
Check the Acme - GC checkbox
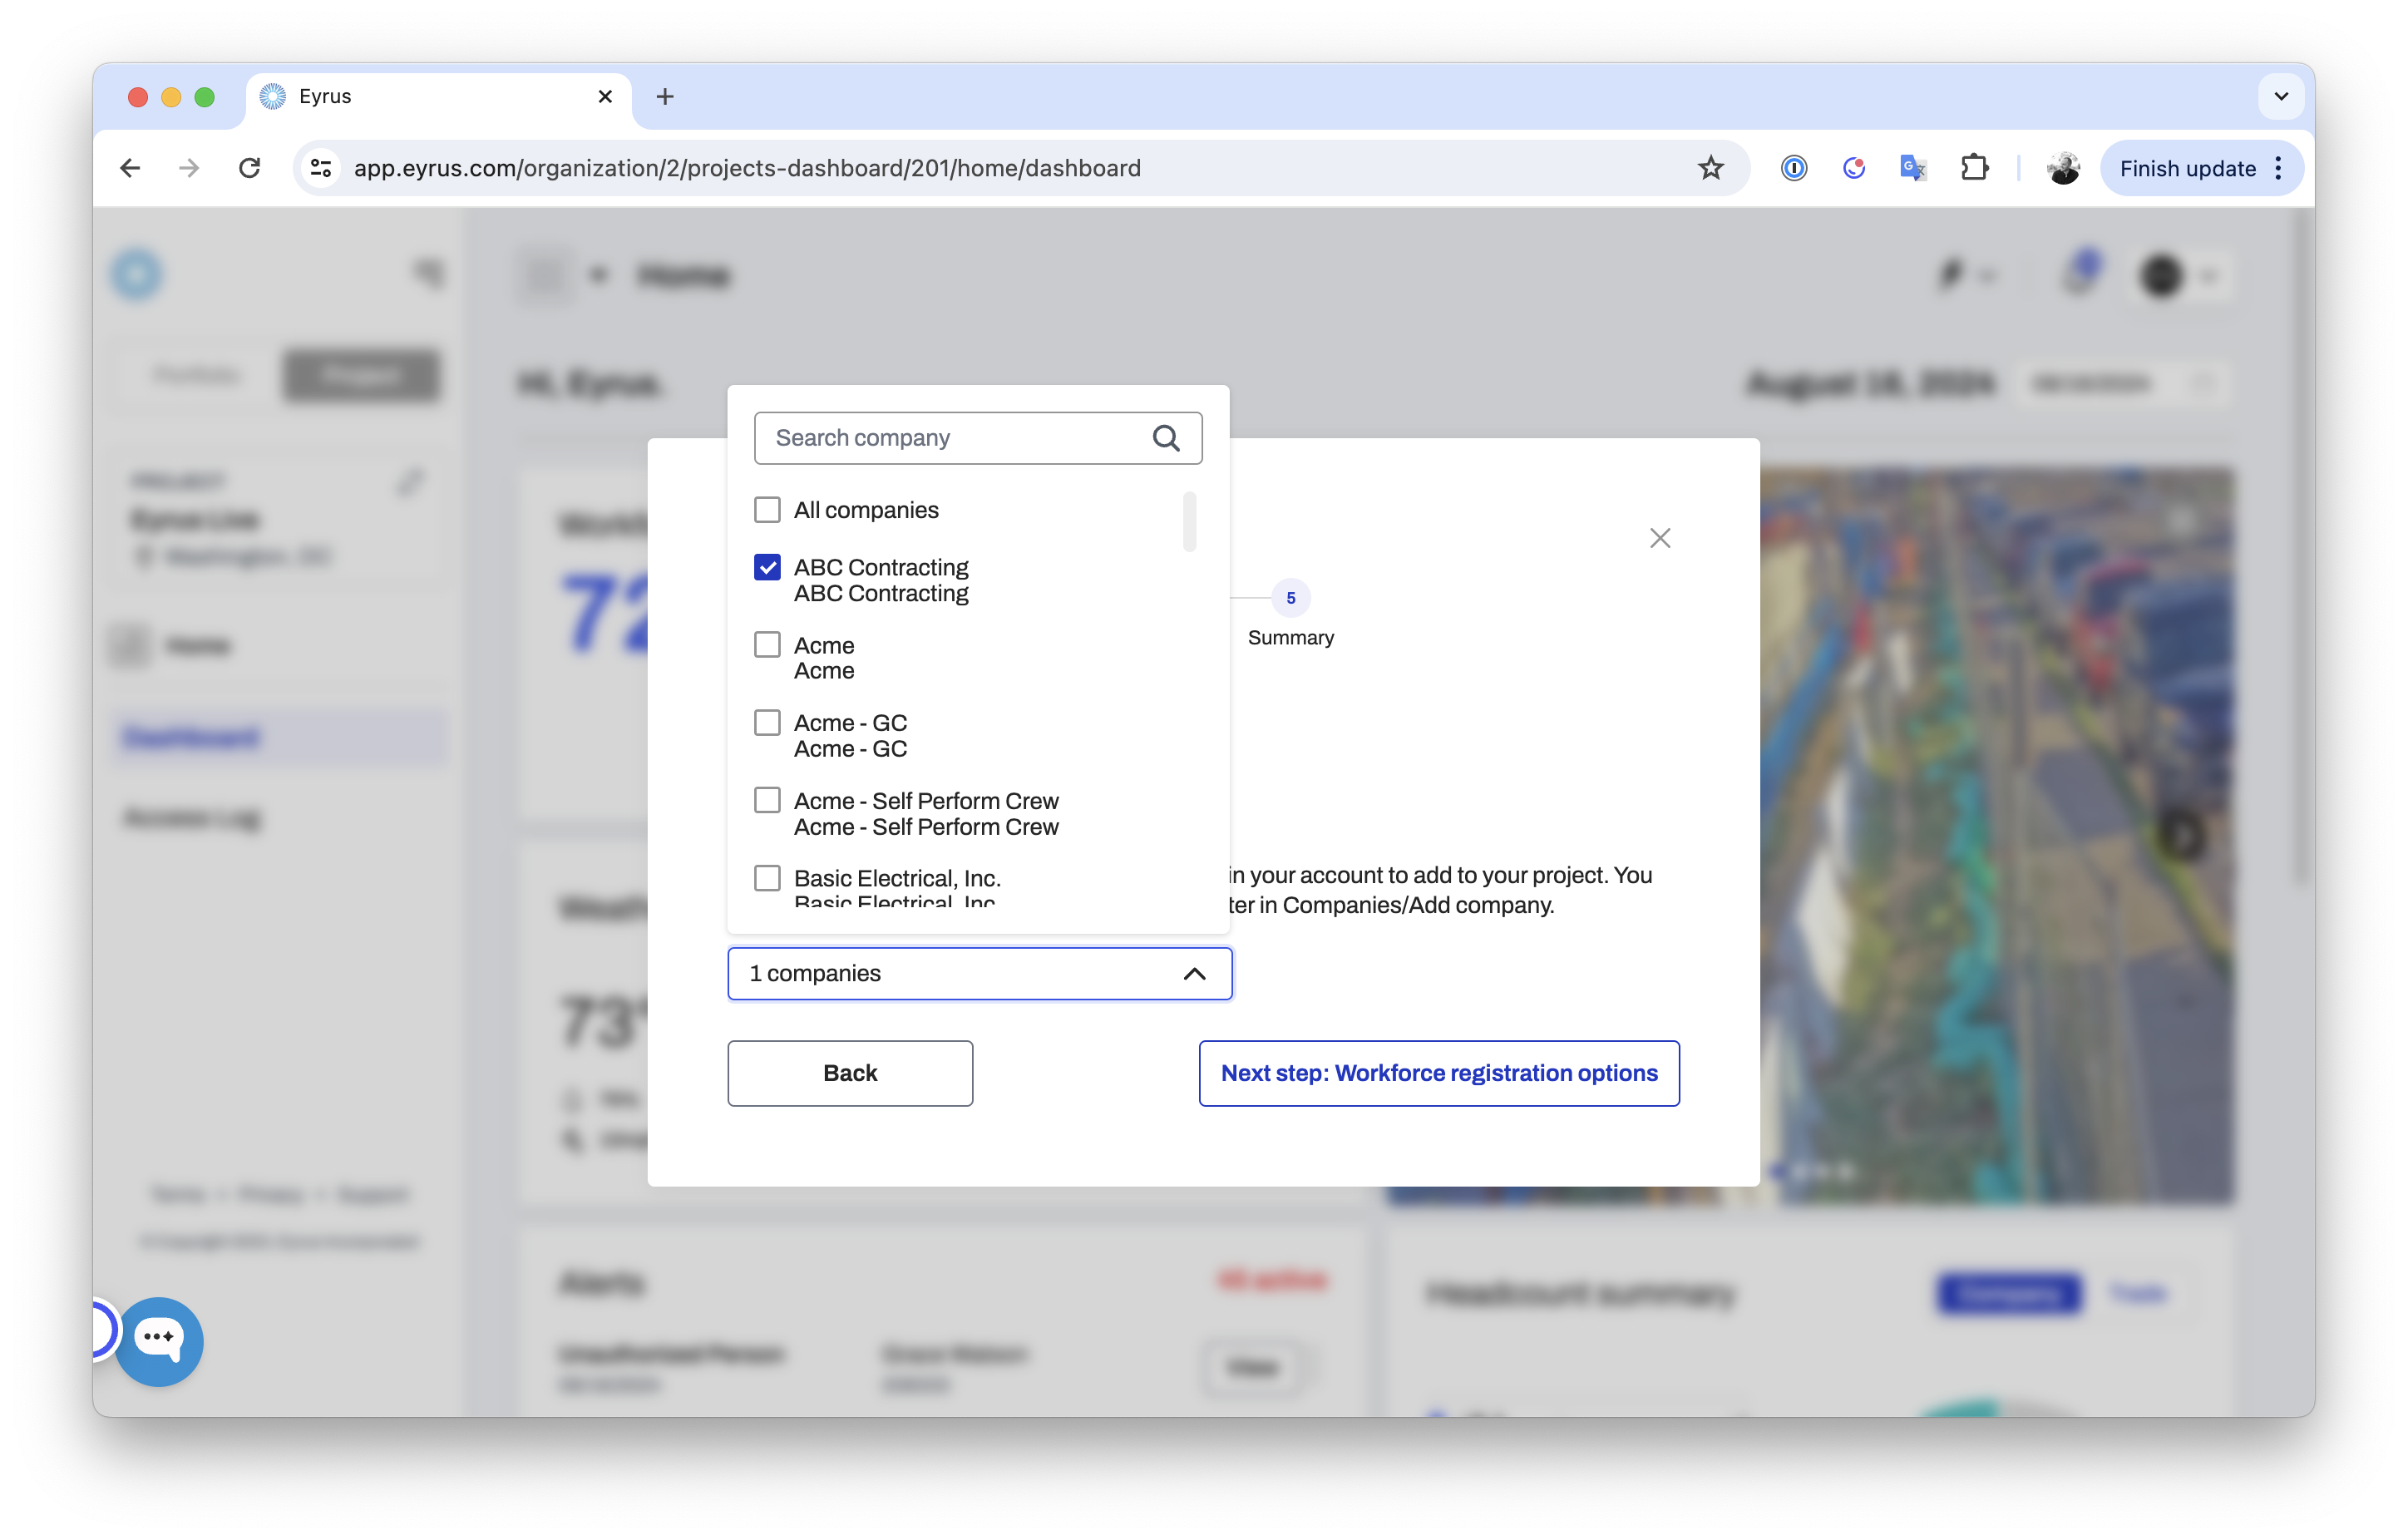pyautogui.click(x=767, y=722)
